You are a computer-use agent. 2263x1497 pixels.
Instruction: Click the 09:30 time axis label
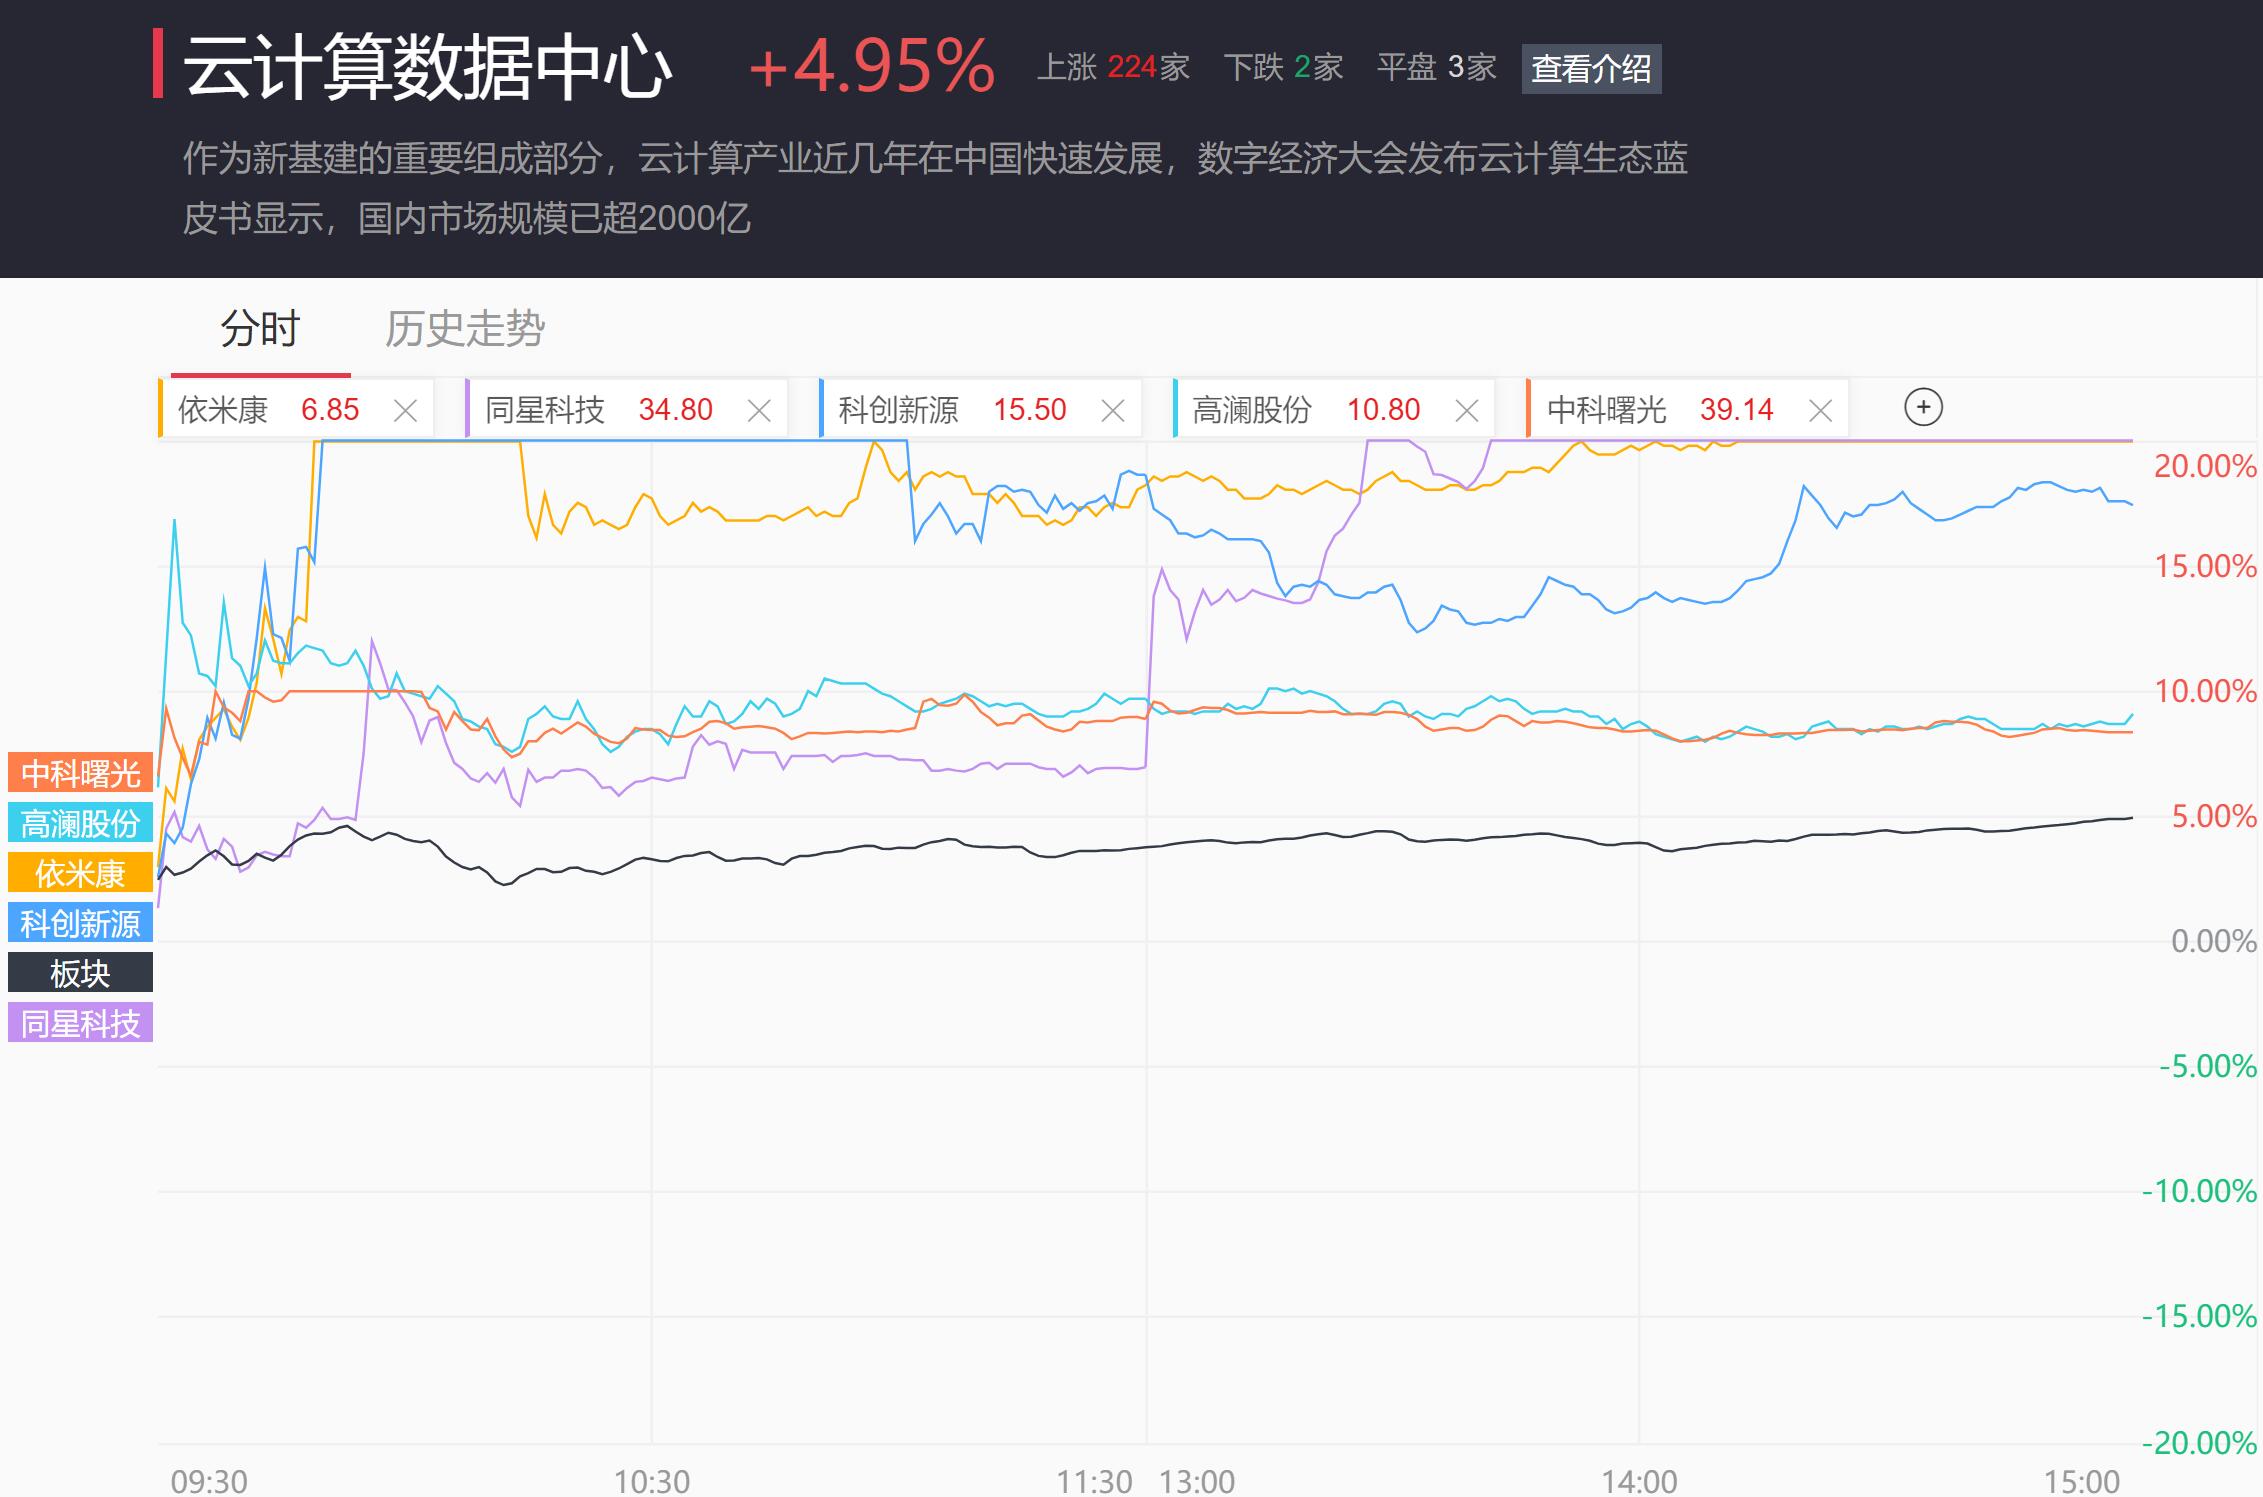[209, 1481]
